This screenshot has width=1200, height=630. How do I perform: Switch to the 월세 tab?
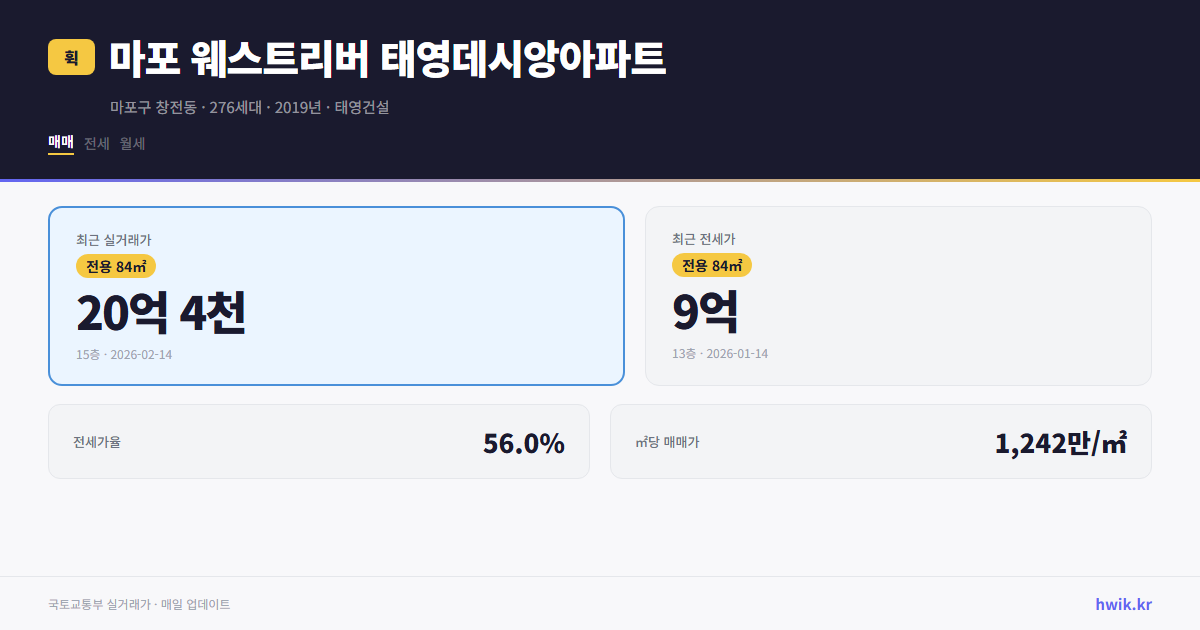point(131,143)
